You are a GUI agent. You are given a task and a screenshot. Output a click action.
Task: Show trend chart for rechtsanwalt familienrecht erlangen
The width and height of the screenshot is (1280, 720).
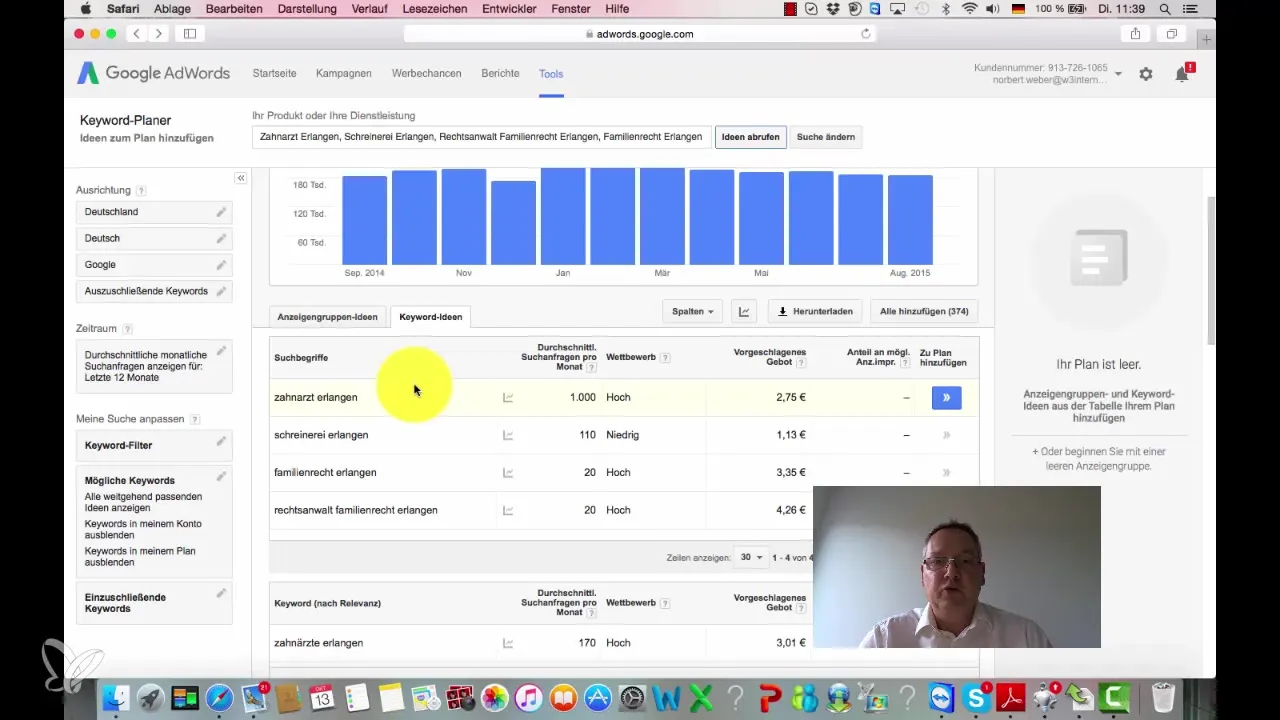pyautogui.click(x=508, y=510)
